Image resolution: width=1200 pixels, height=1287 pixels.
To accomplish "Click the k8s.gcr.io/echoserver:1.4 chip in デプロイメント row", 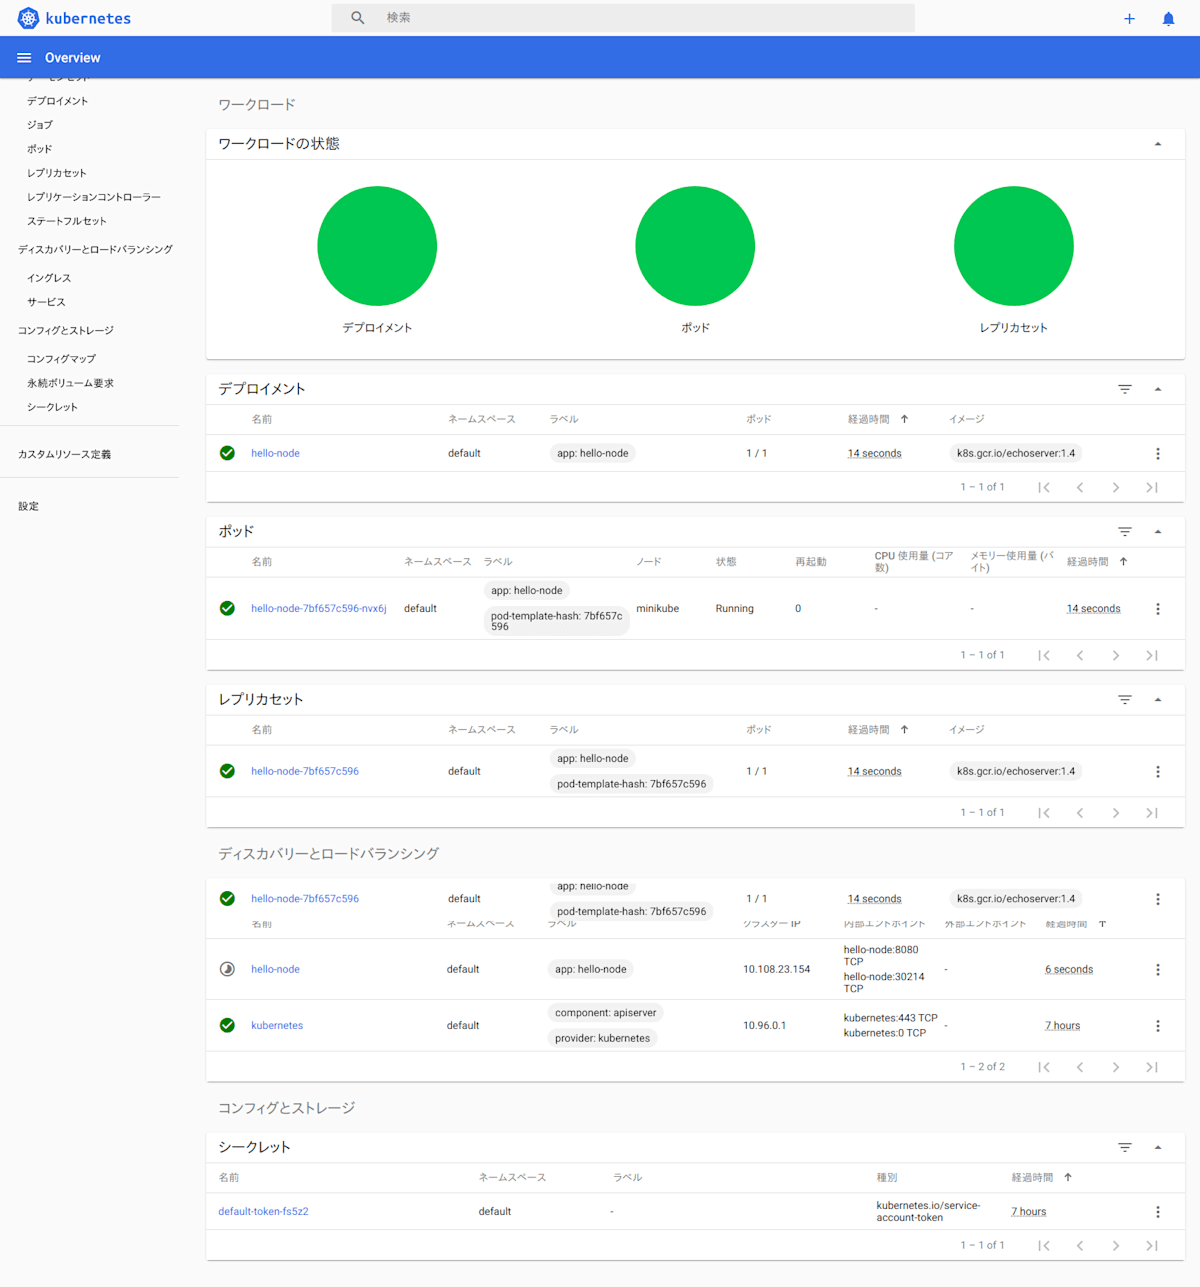I will [1016, 453].
